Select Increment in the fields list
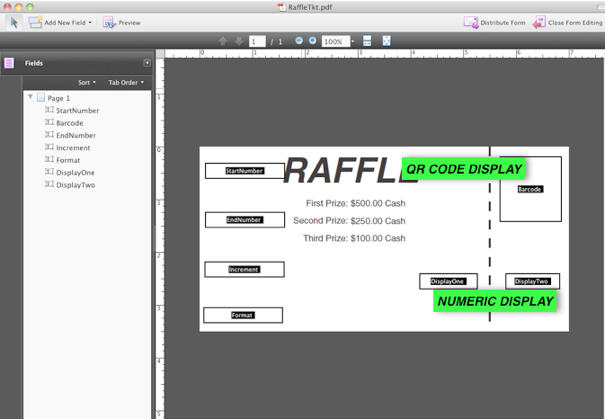Screen dimensions: 605x419 (68, 147)
